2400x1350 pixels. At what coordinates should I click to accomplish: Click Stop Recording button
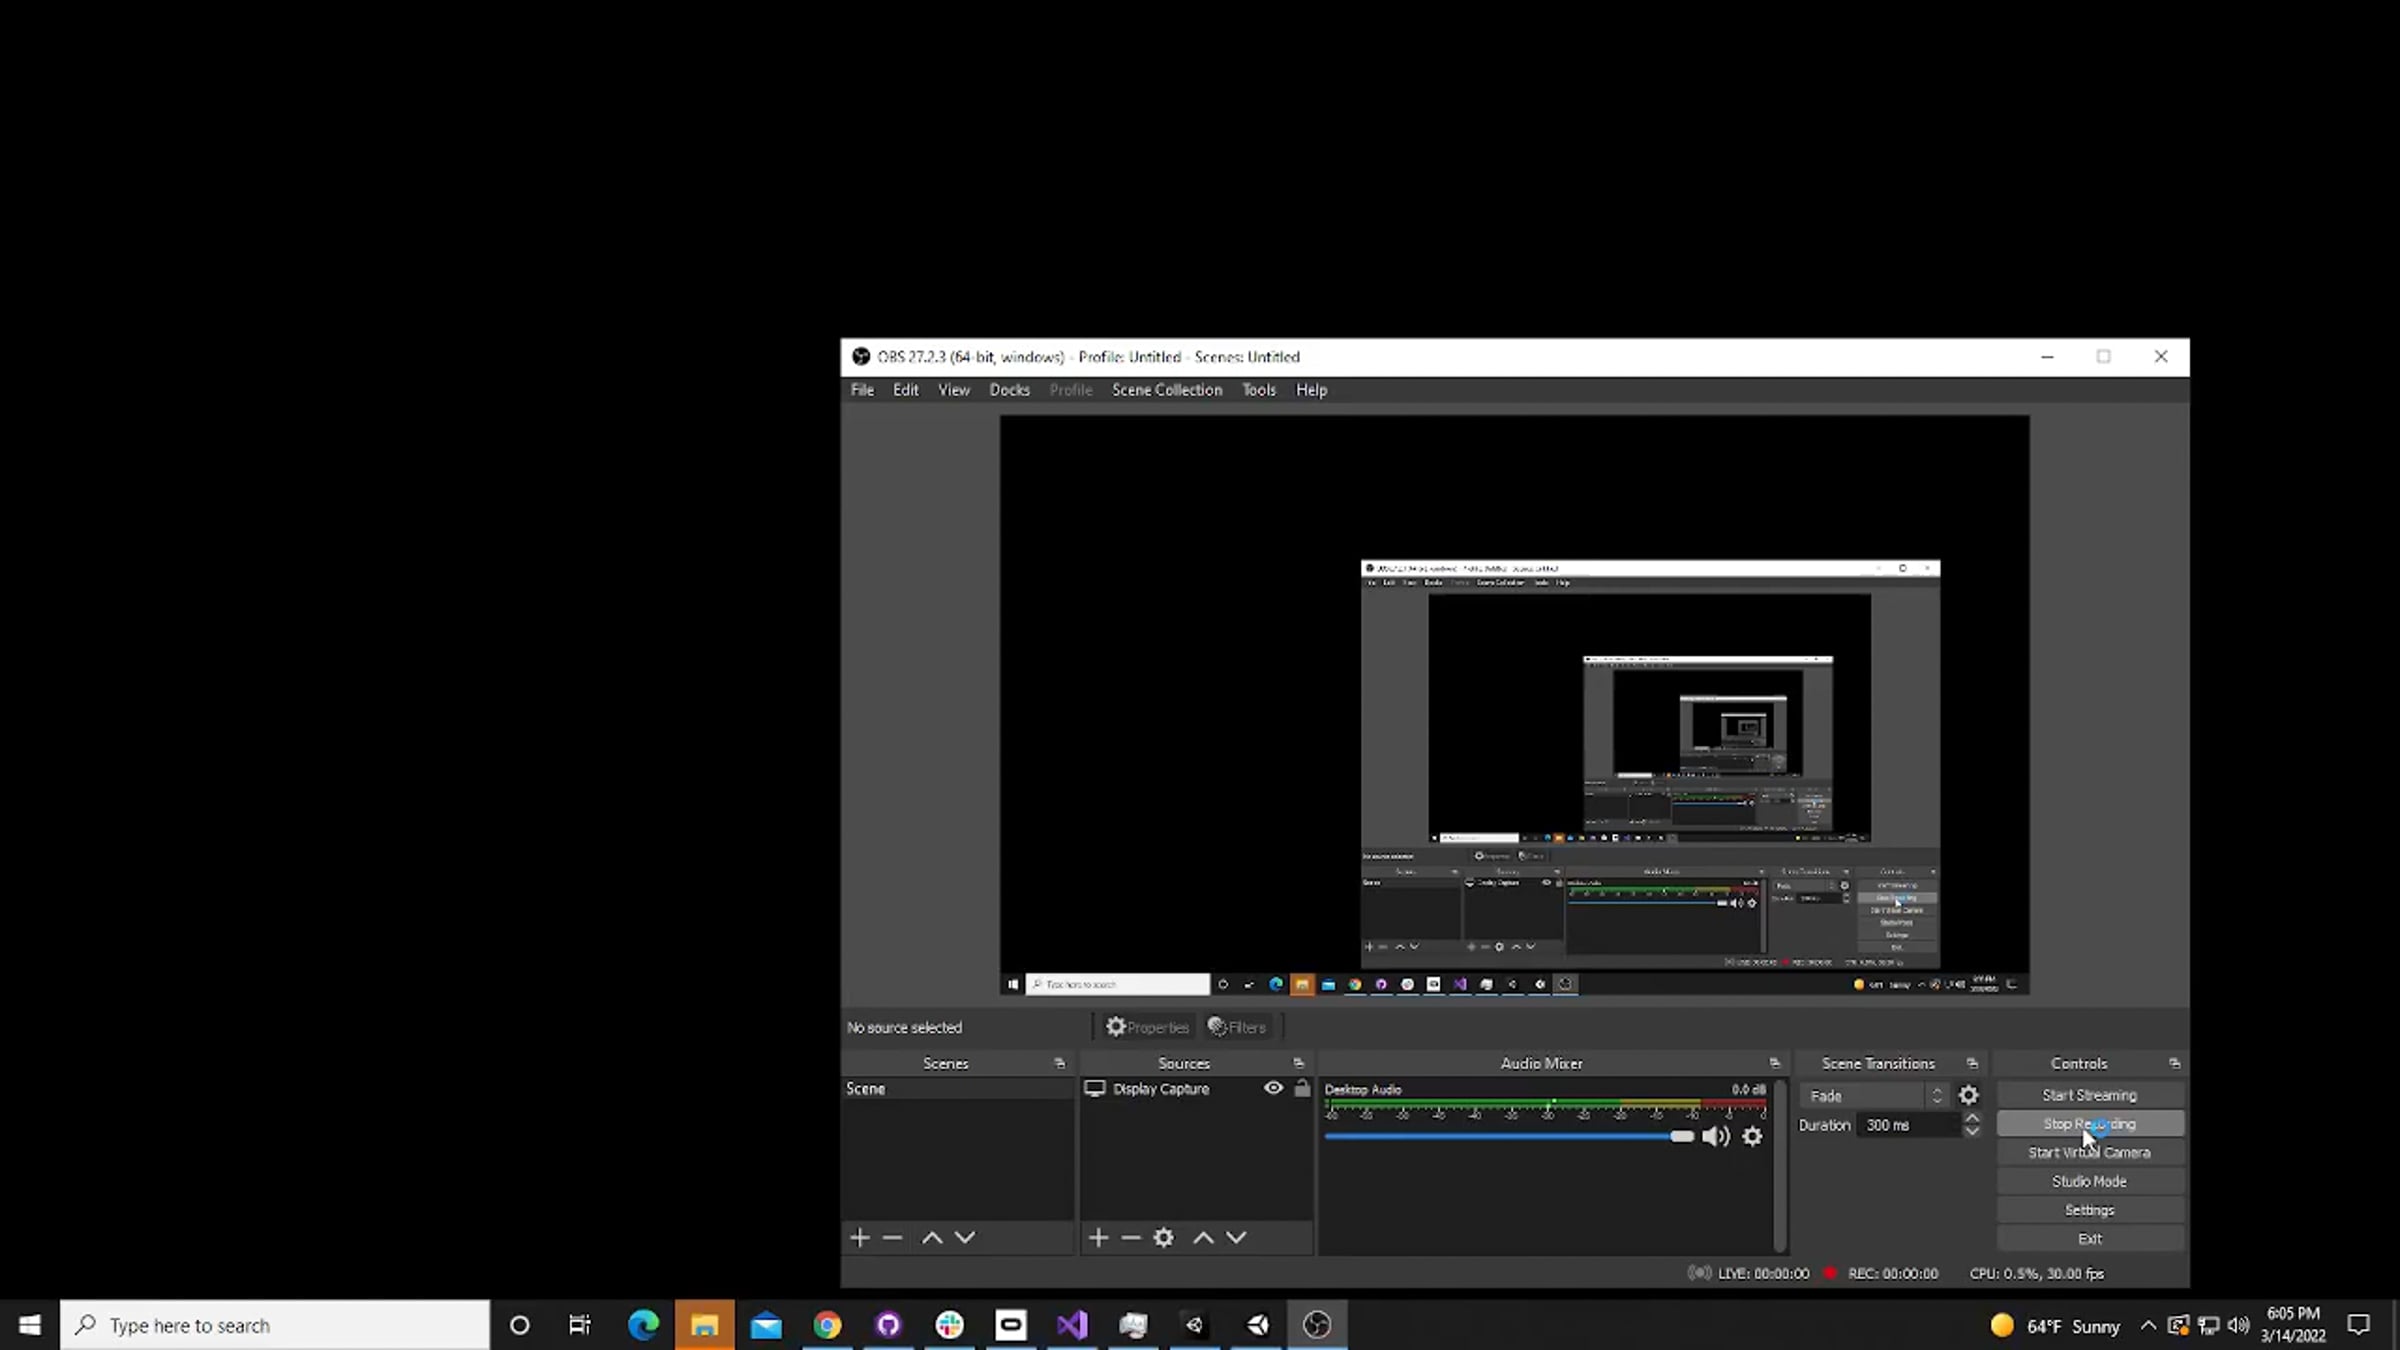pos(2090,1124)
